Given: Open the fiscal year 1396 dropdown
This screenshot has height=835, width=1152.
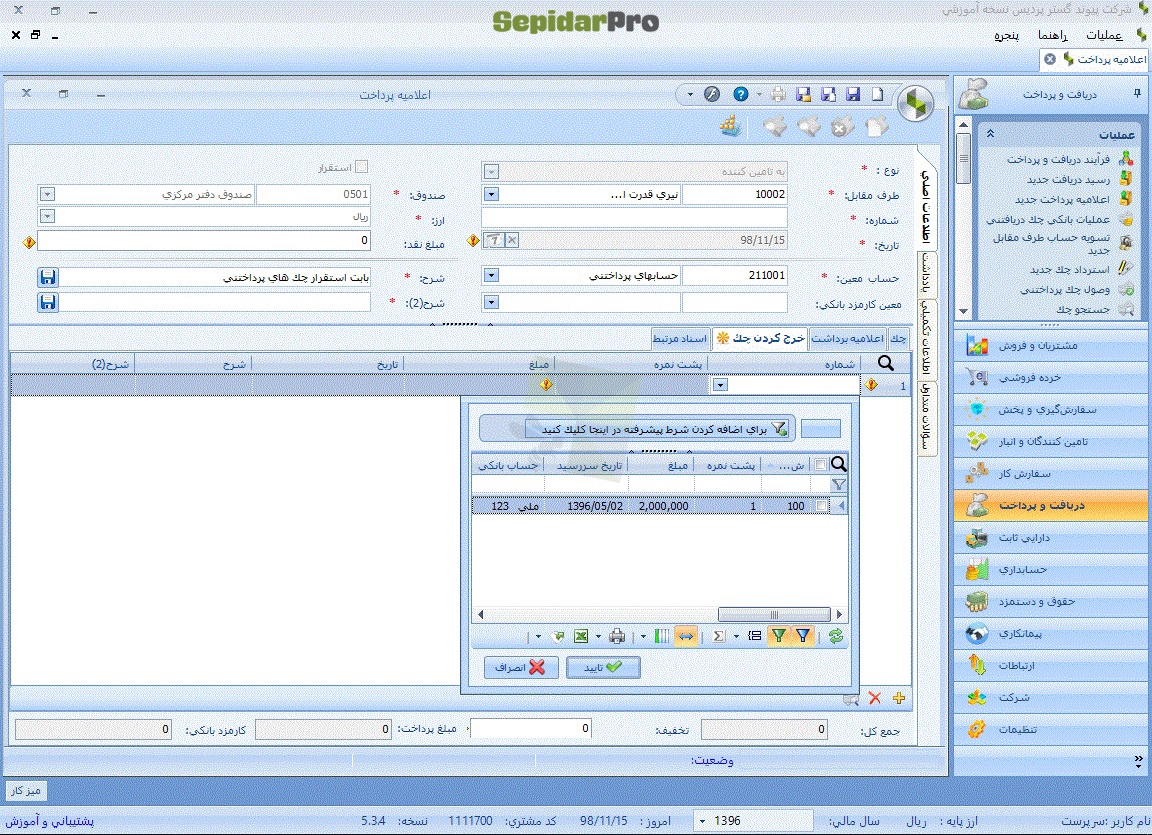Looking at the screenshot, I should pos(702,820).
